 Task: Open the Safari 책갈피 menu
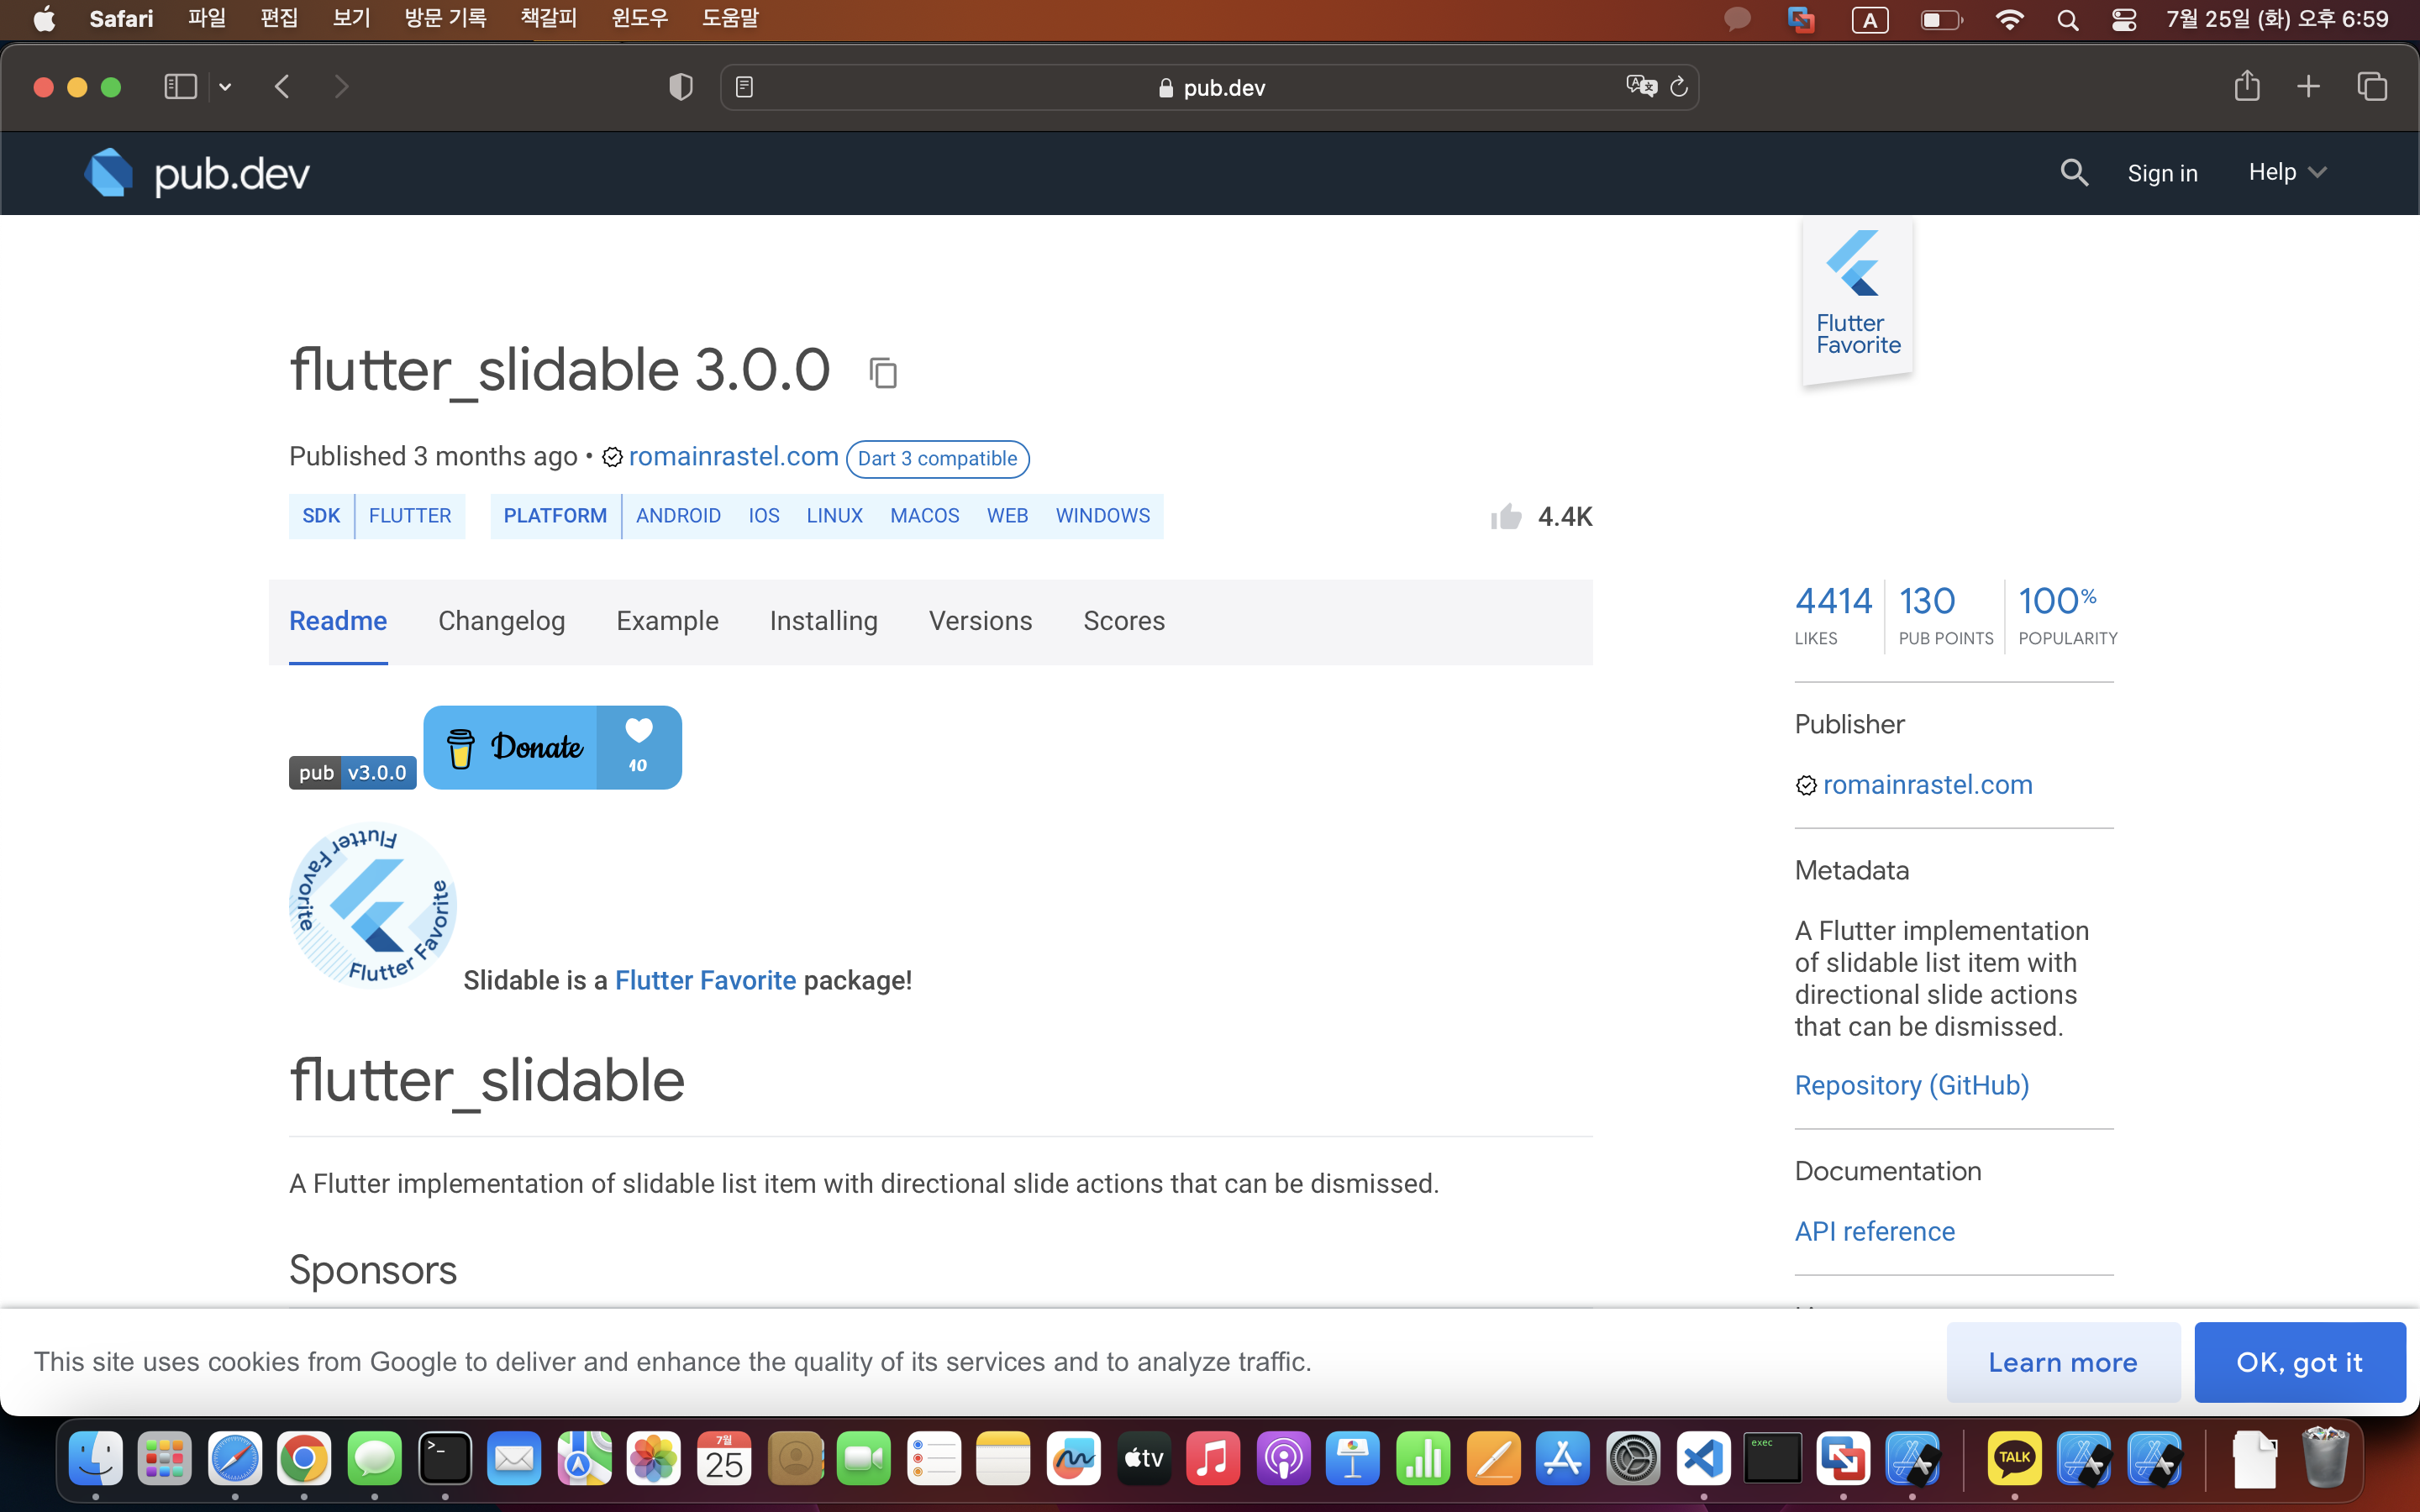(x=548, y=18)
